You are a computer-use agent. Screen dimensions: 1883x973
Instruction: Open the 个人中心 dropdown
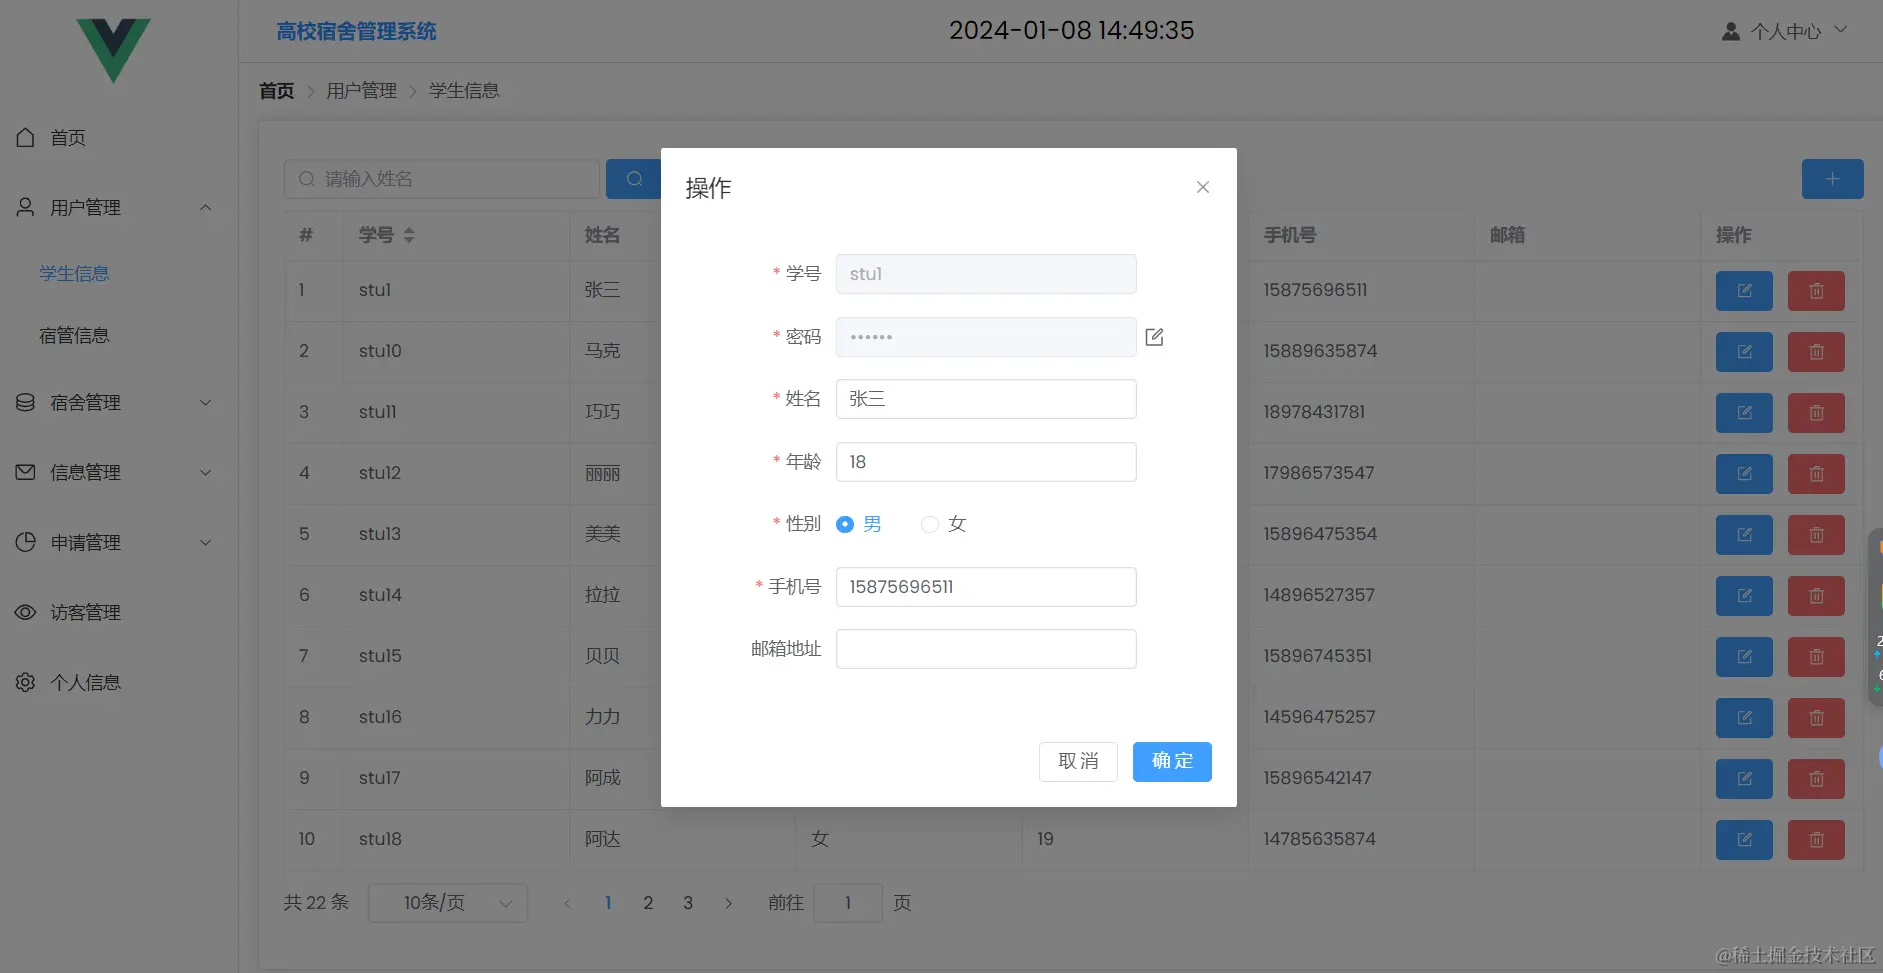click(x=1785, y=32)
